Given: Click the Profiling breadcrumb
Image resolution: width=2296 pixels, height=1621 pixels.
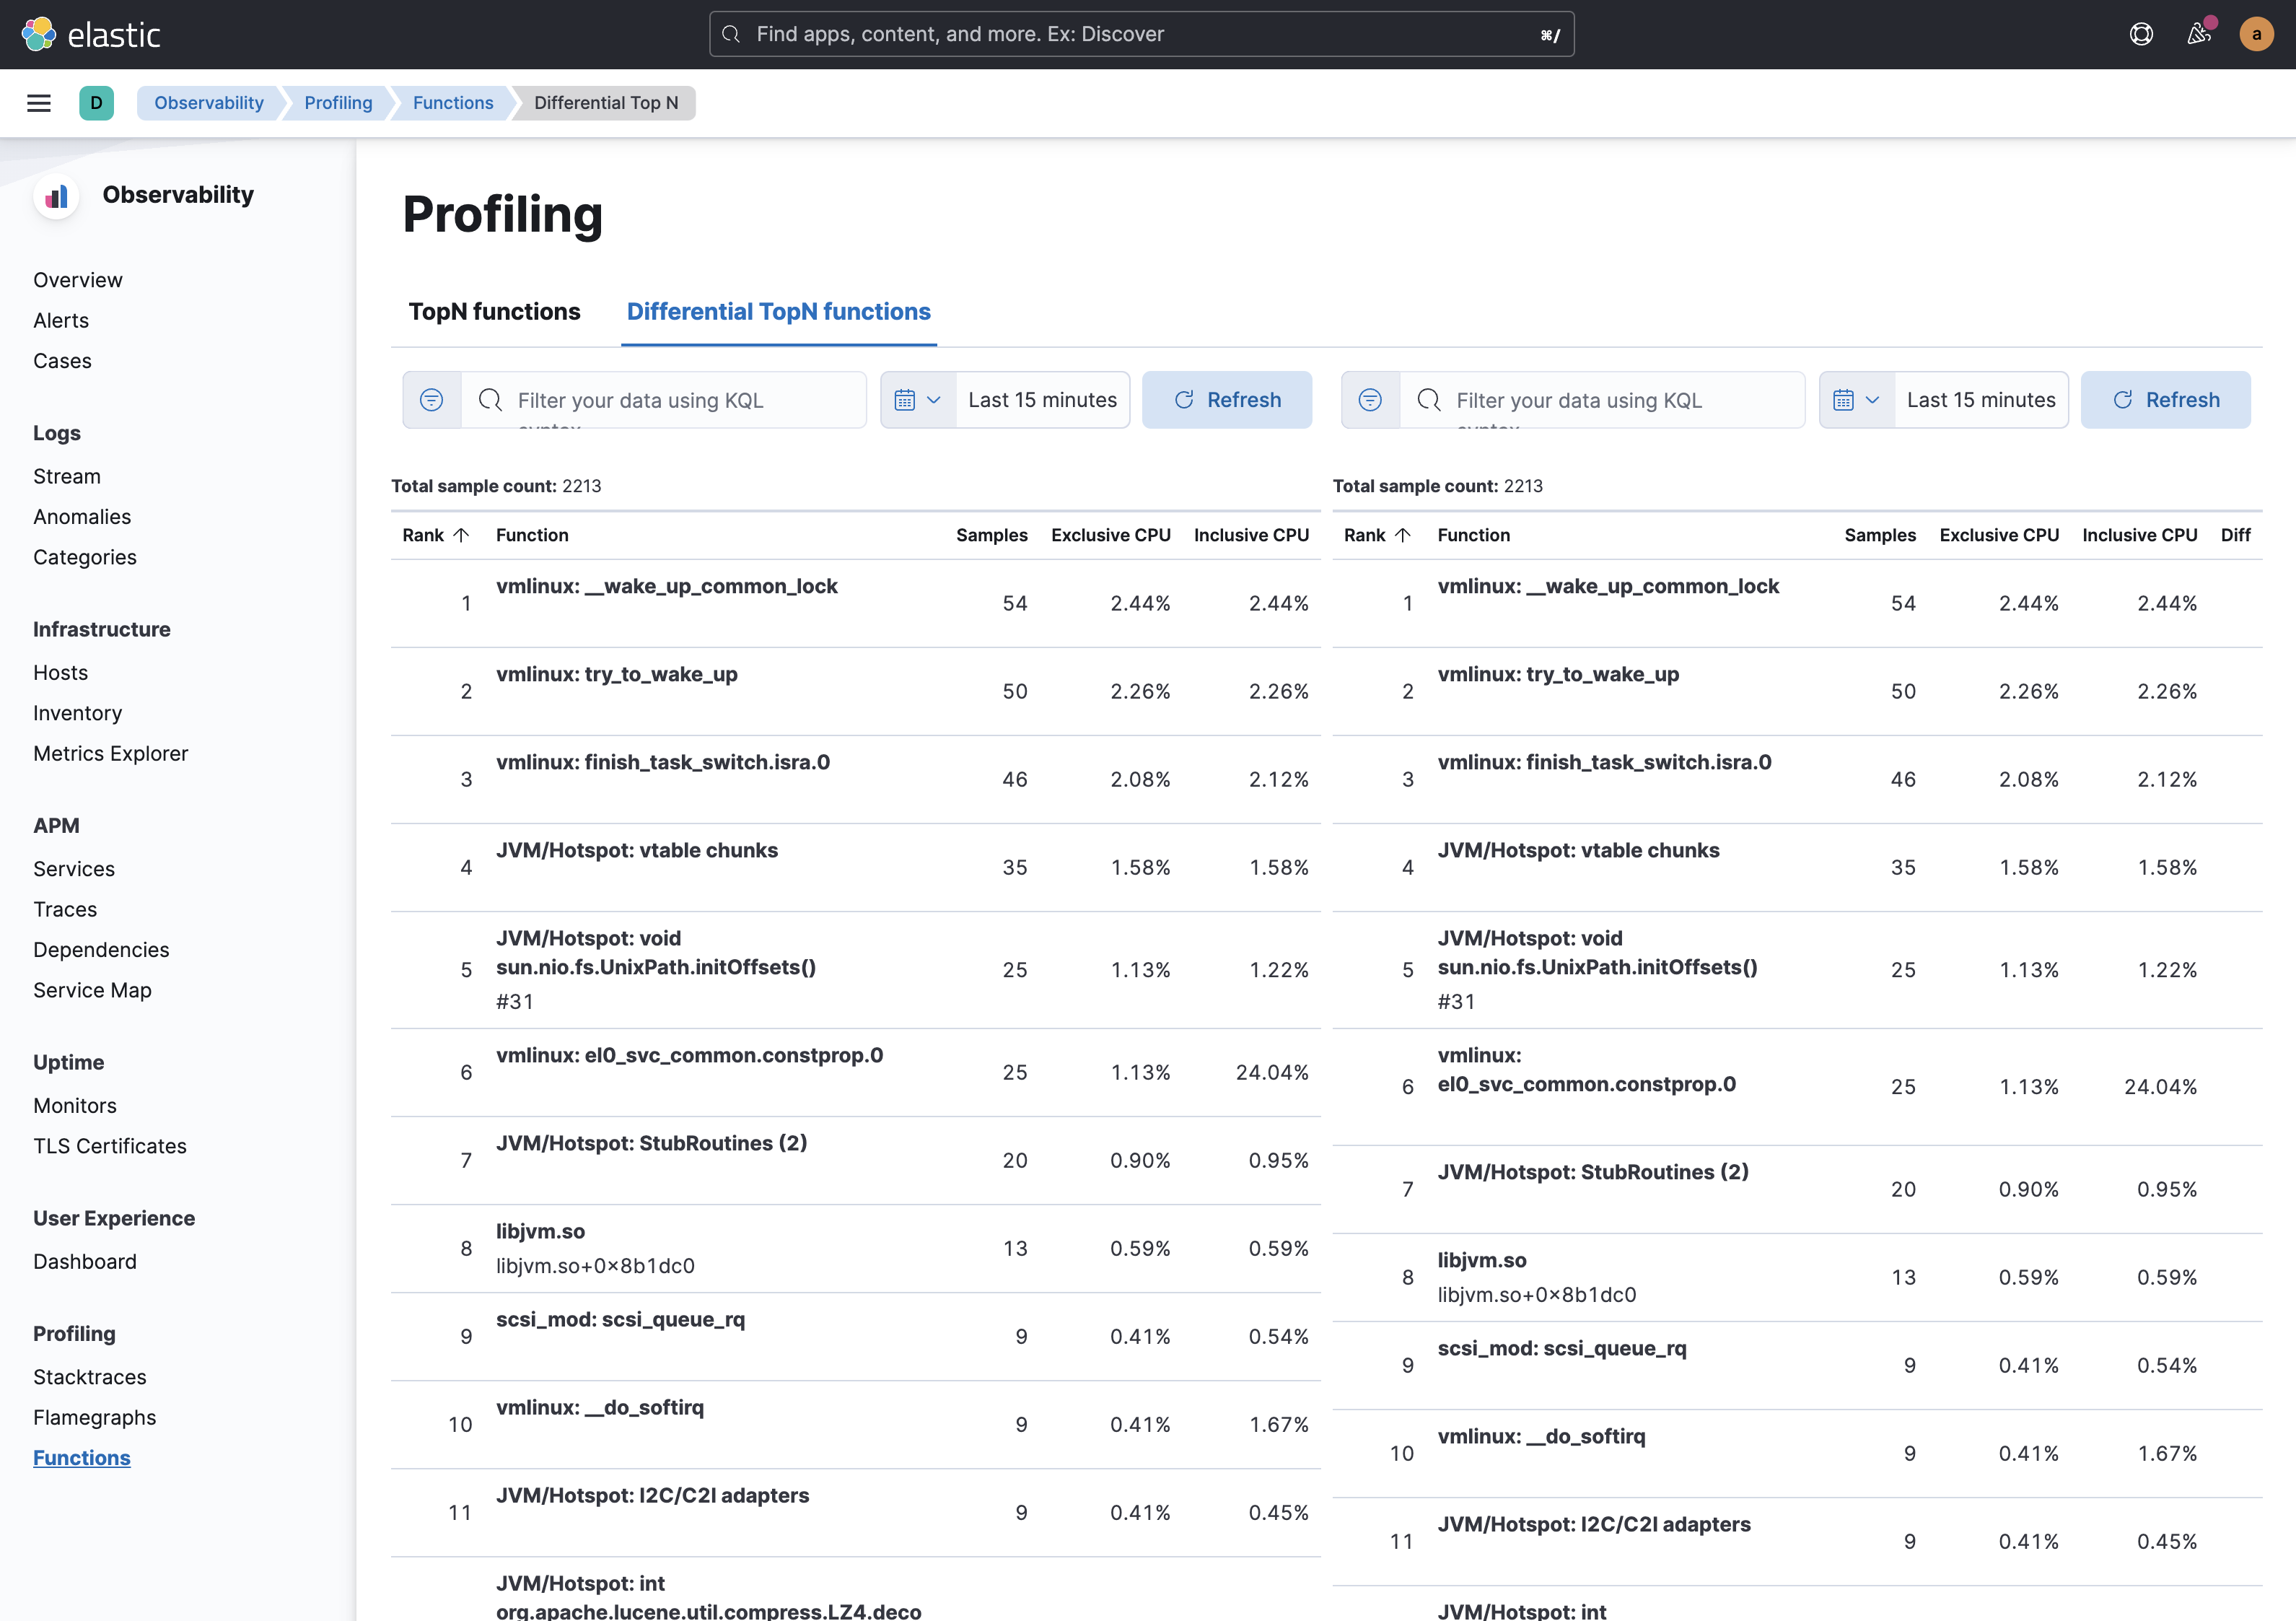Looking at the screenshot, I should pyautogui.click(x=338, y=103).
